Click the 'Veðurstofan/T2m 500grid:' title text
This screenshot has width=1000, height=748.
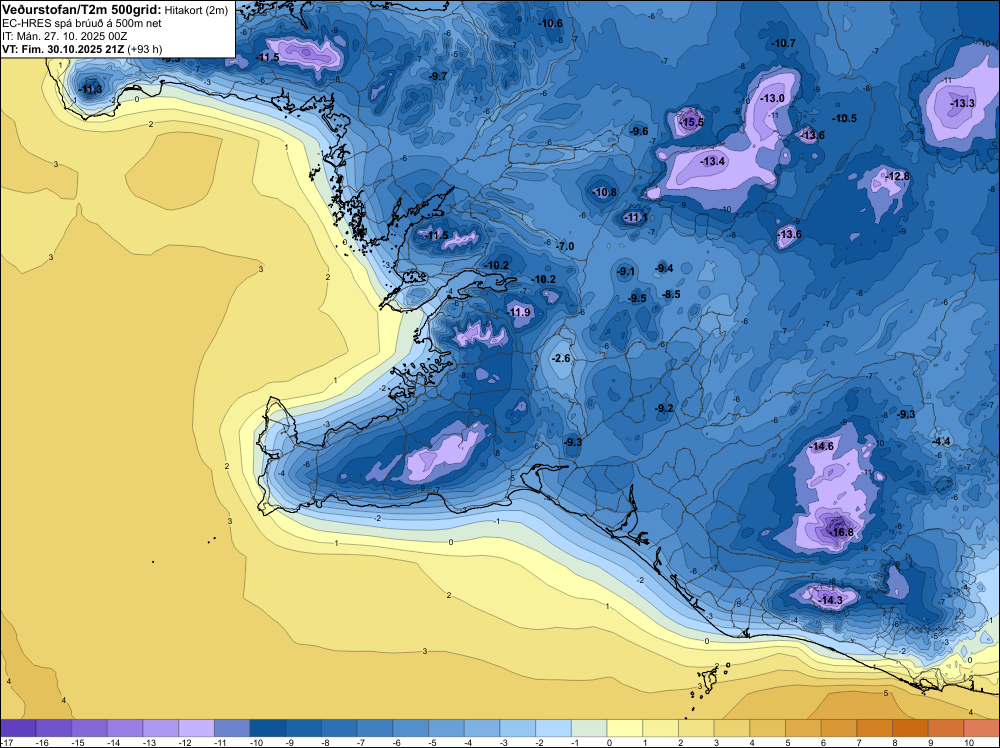tap(82, 10)
